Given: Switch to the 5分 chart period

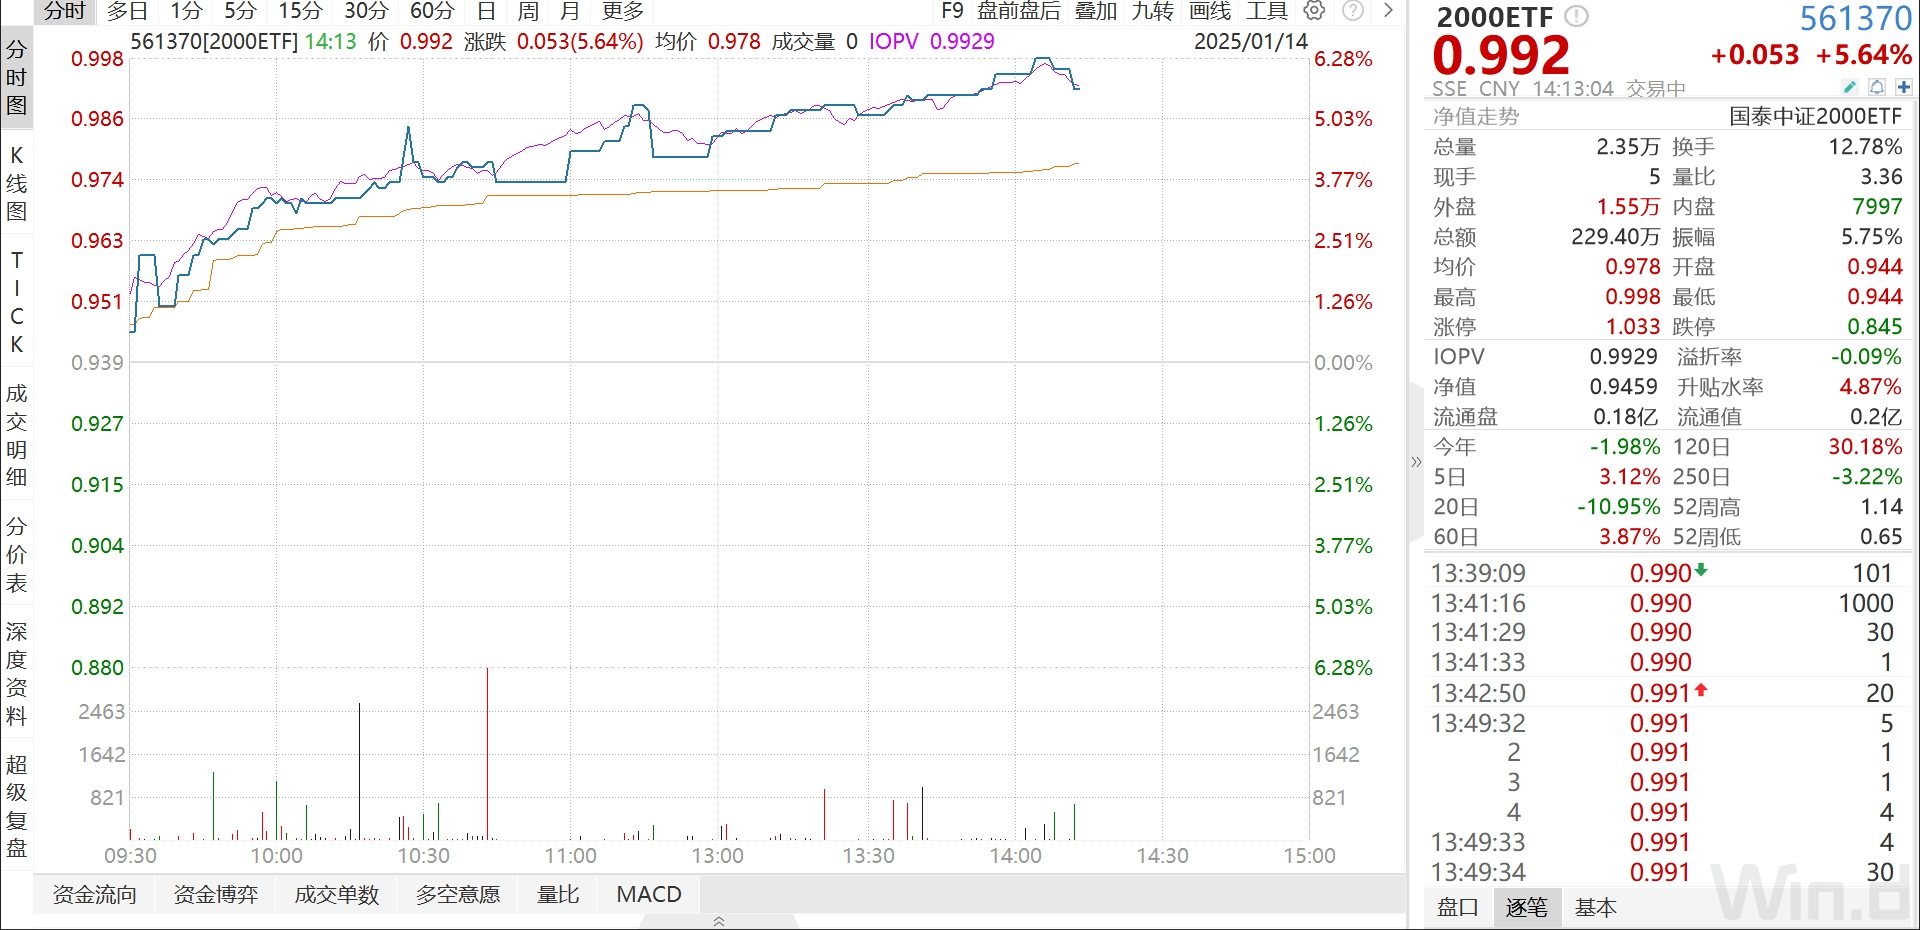Looking at the screenshot, I should pyautogui.click(x=240, y=11).
